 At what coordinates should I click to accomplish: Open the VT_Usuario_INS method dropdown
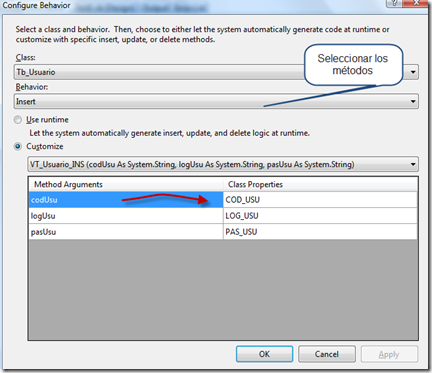coord(223,164)
